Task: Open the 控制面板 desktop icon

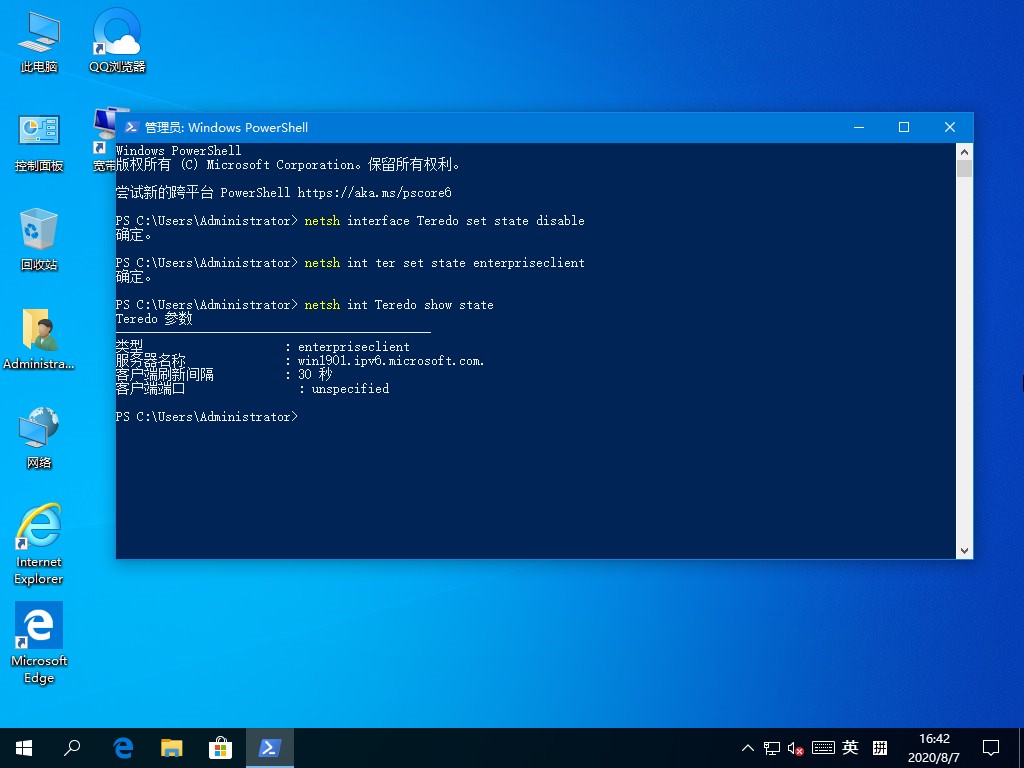Action: point(37,138)
